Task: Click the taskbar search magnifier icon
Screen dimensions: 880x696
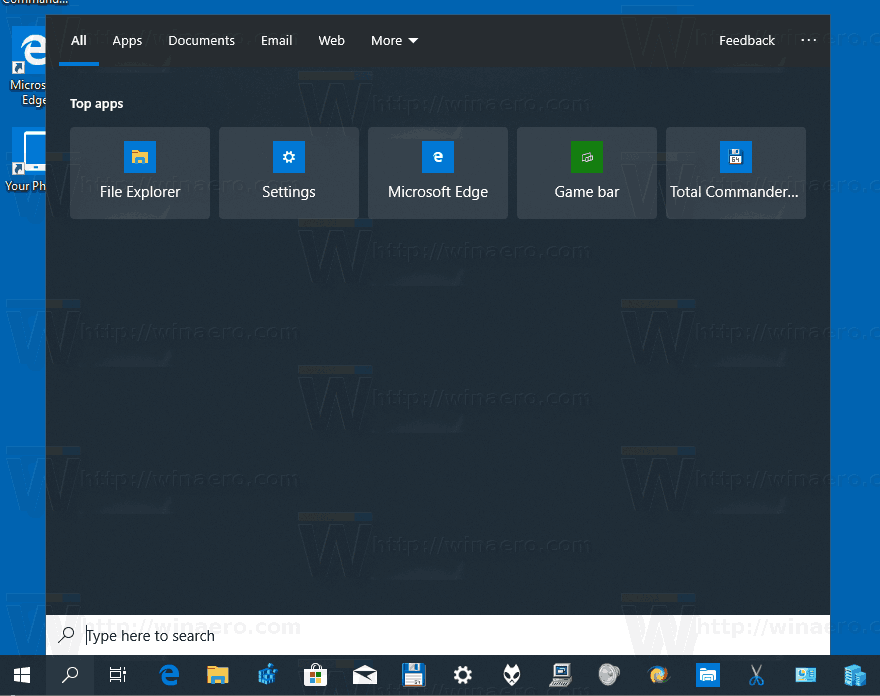Action: [x=70, y=675]
